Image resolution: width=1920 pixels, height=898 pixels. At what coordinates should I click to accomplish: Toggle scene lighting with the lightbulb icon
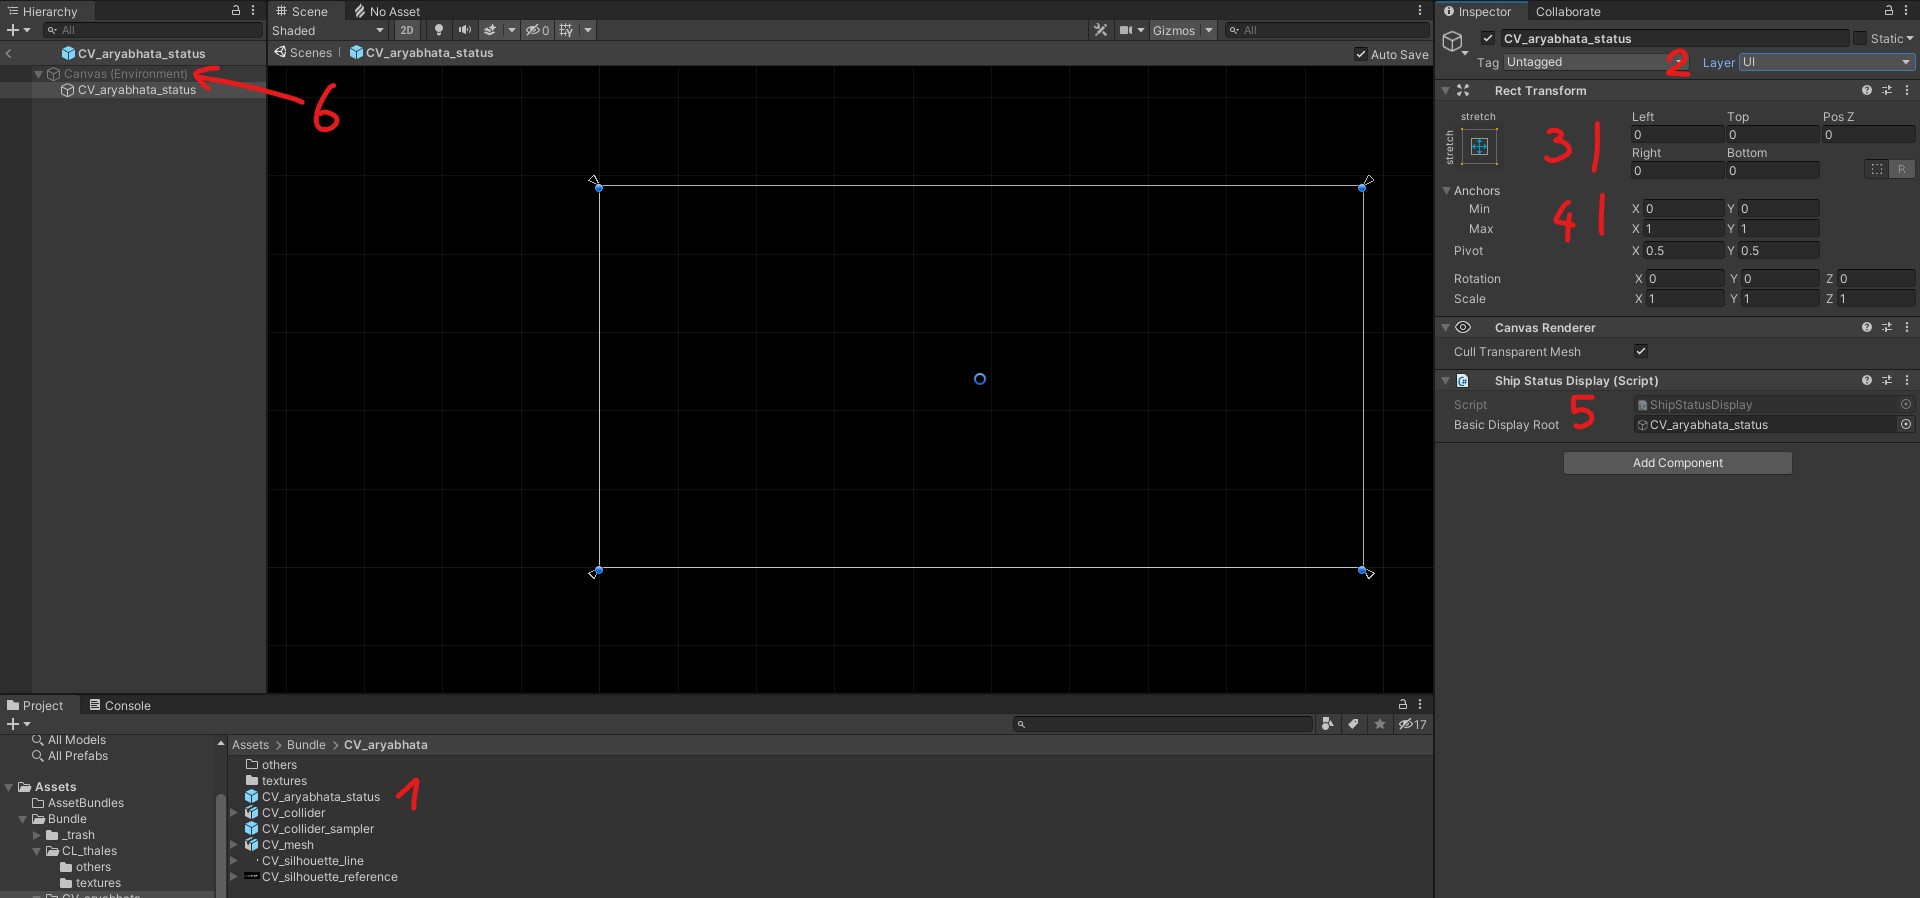coord(439,30)
